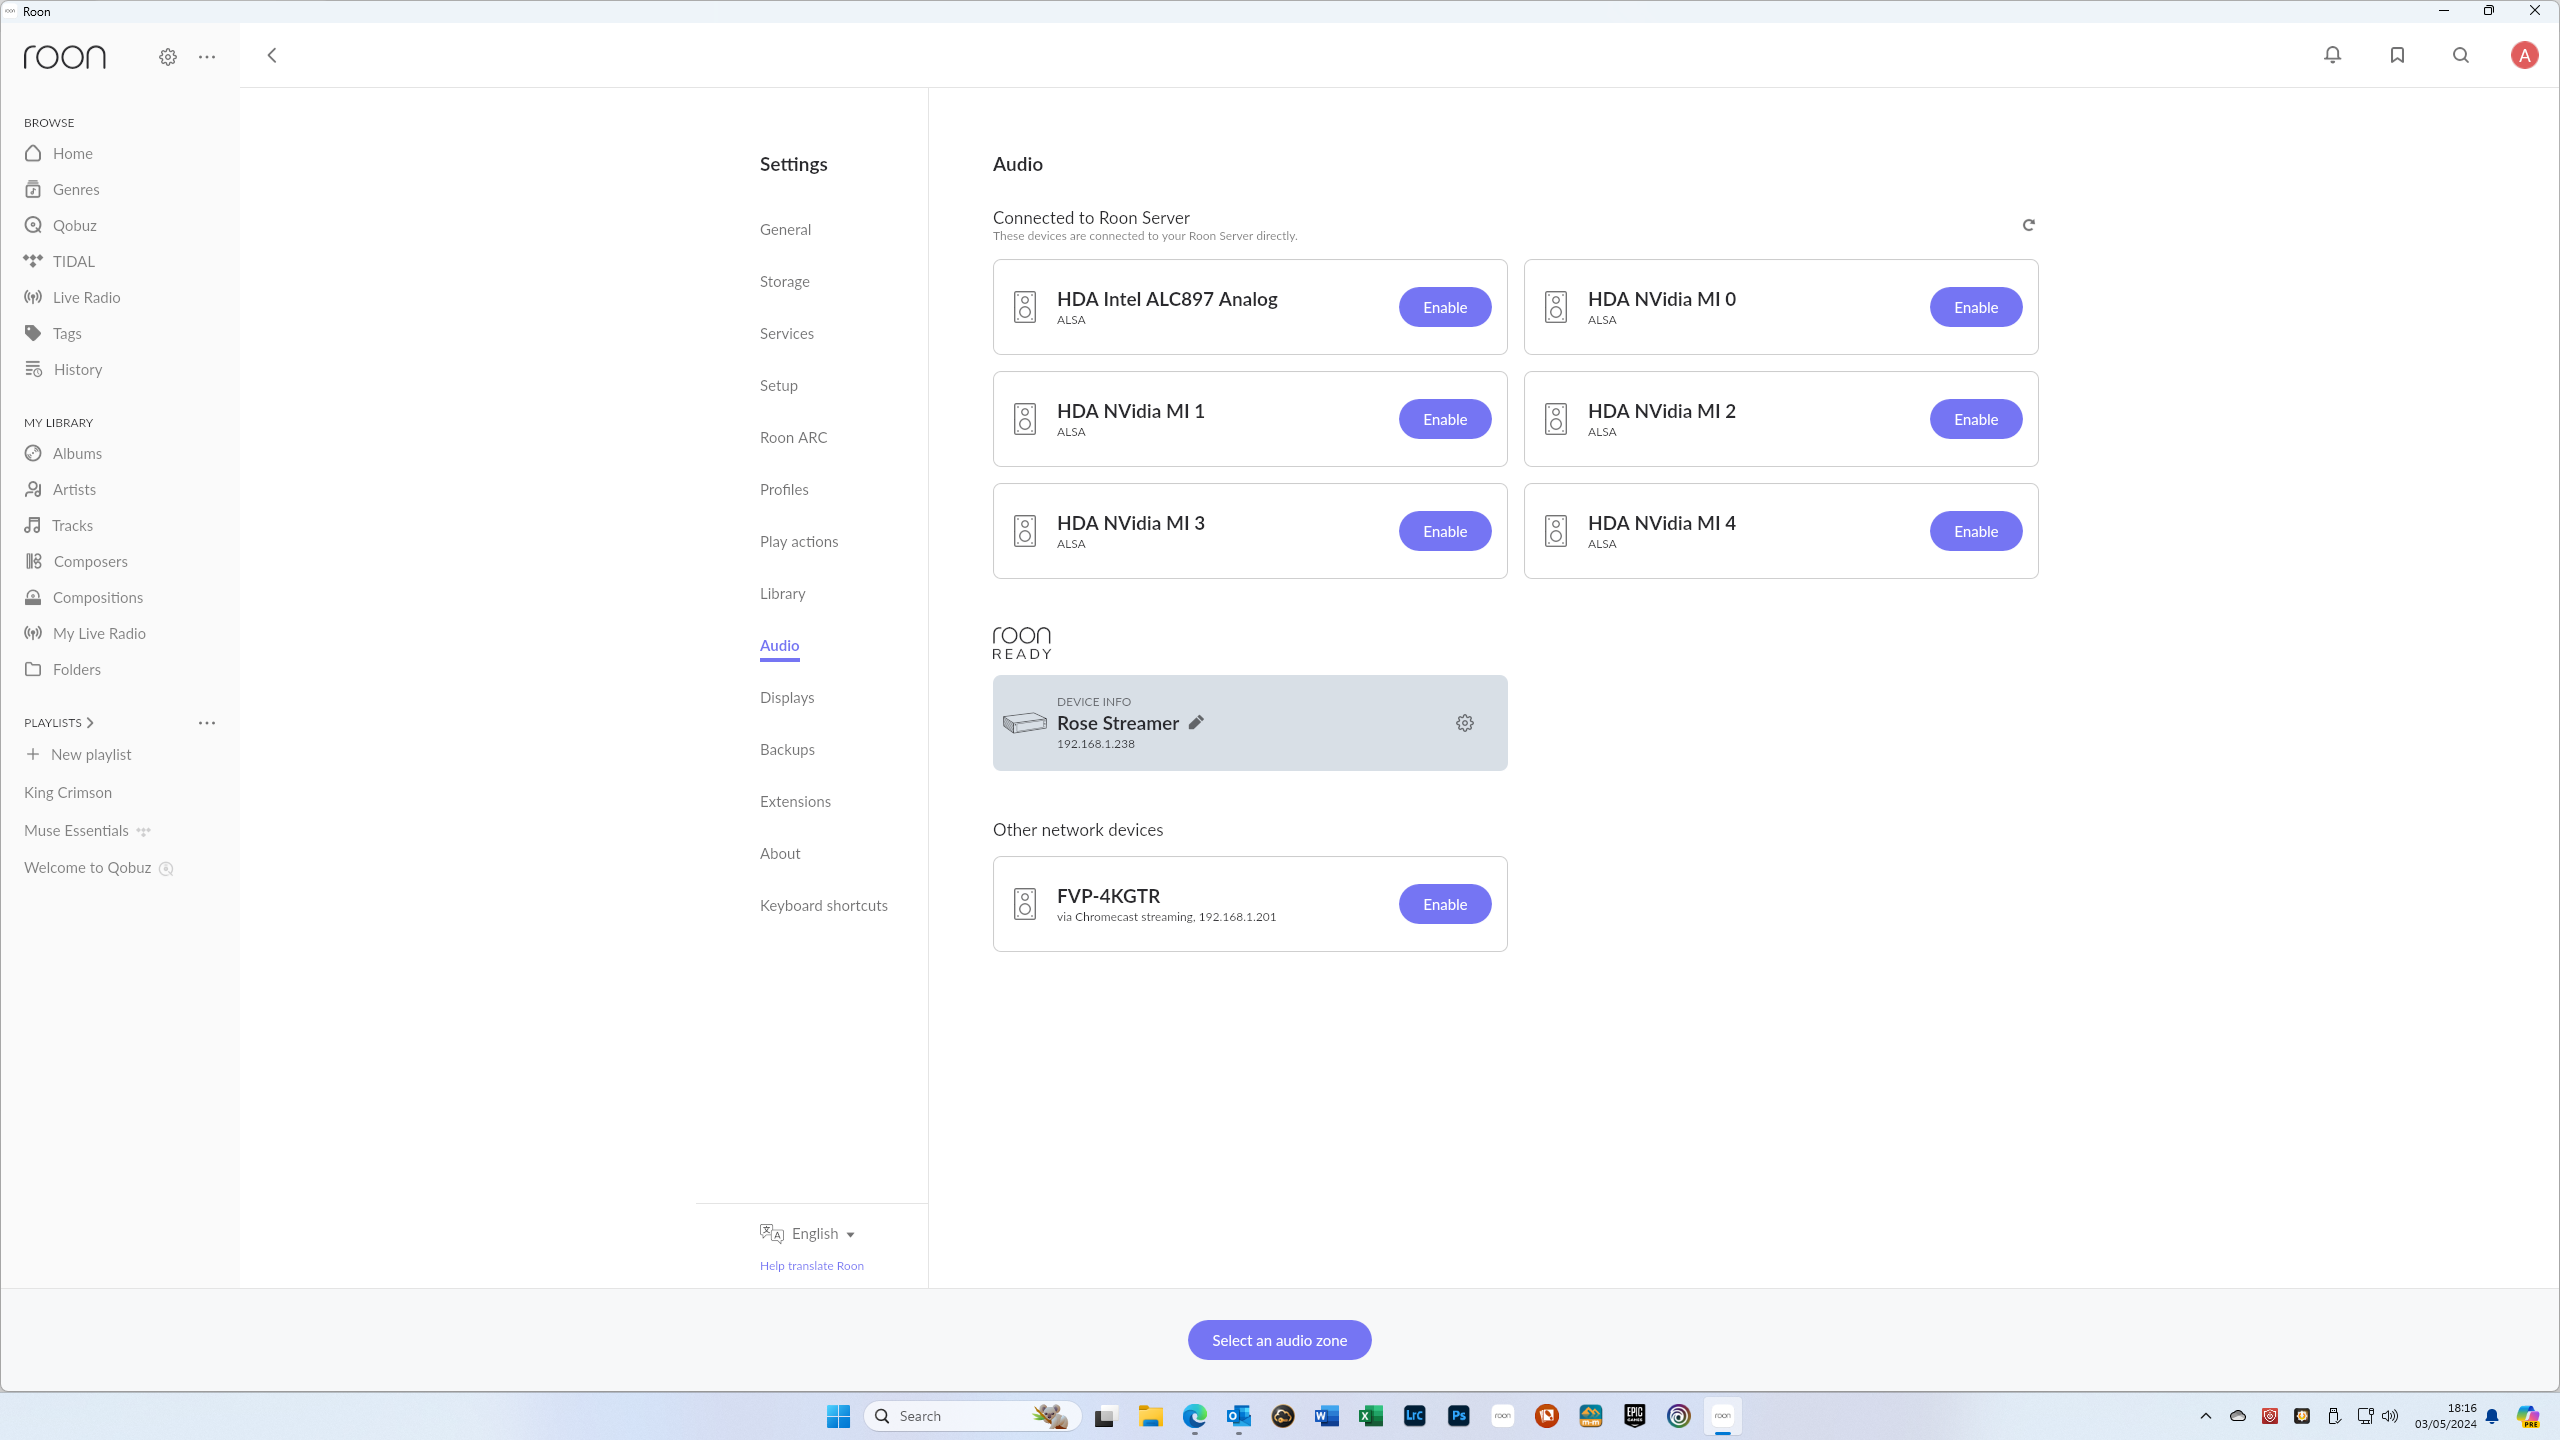This screenshot has height=1440, width=2560.
Task: Open Keyboard shortcuts settings tab
Action: tap(824, 905)
